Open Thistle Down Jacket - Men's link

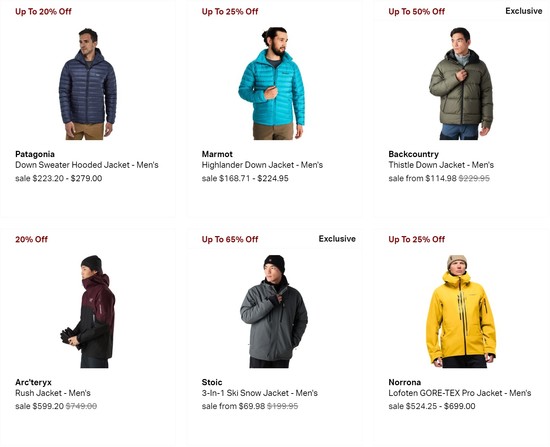point(441,165)
